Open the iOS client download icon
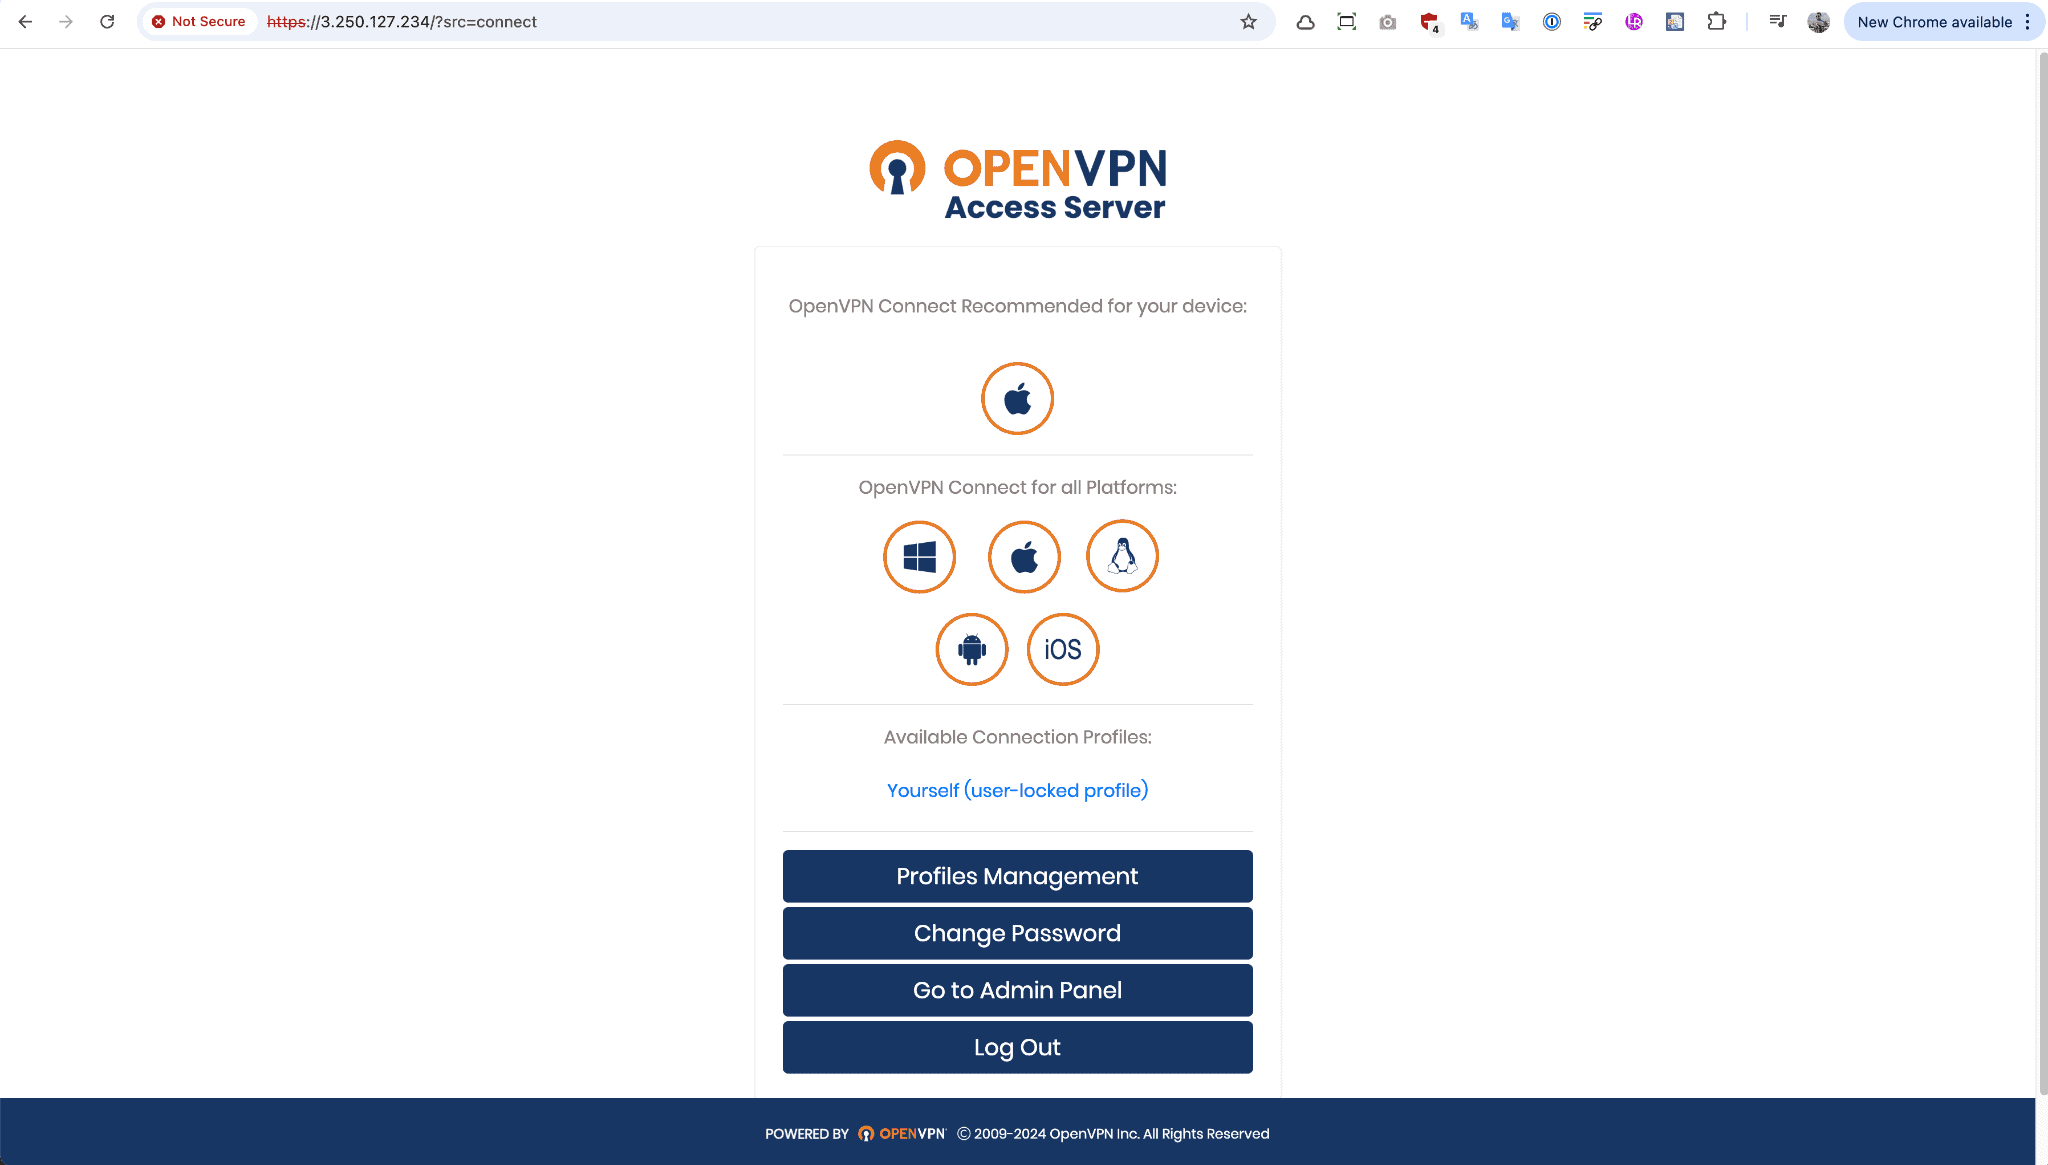Image resolution: width=2048 pixels, height=1165 pixels. click(1063, 649)
